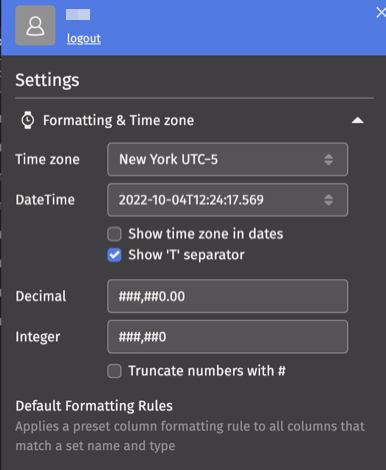Click the Show 'T' separator label

(x=186, y=255)
